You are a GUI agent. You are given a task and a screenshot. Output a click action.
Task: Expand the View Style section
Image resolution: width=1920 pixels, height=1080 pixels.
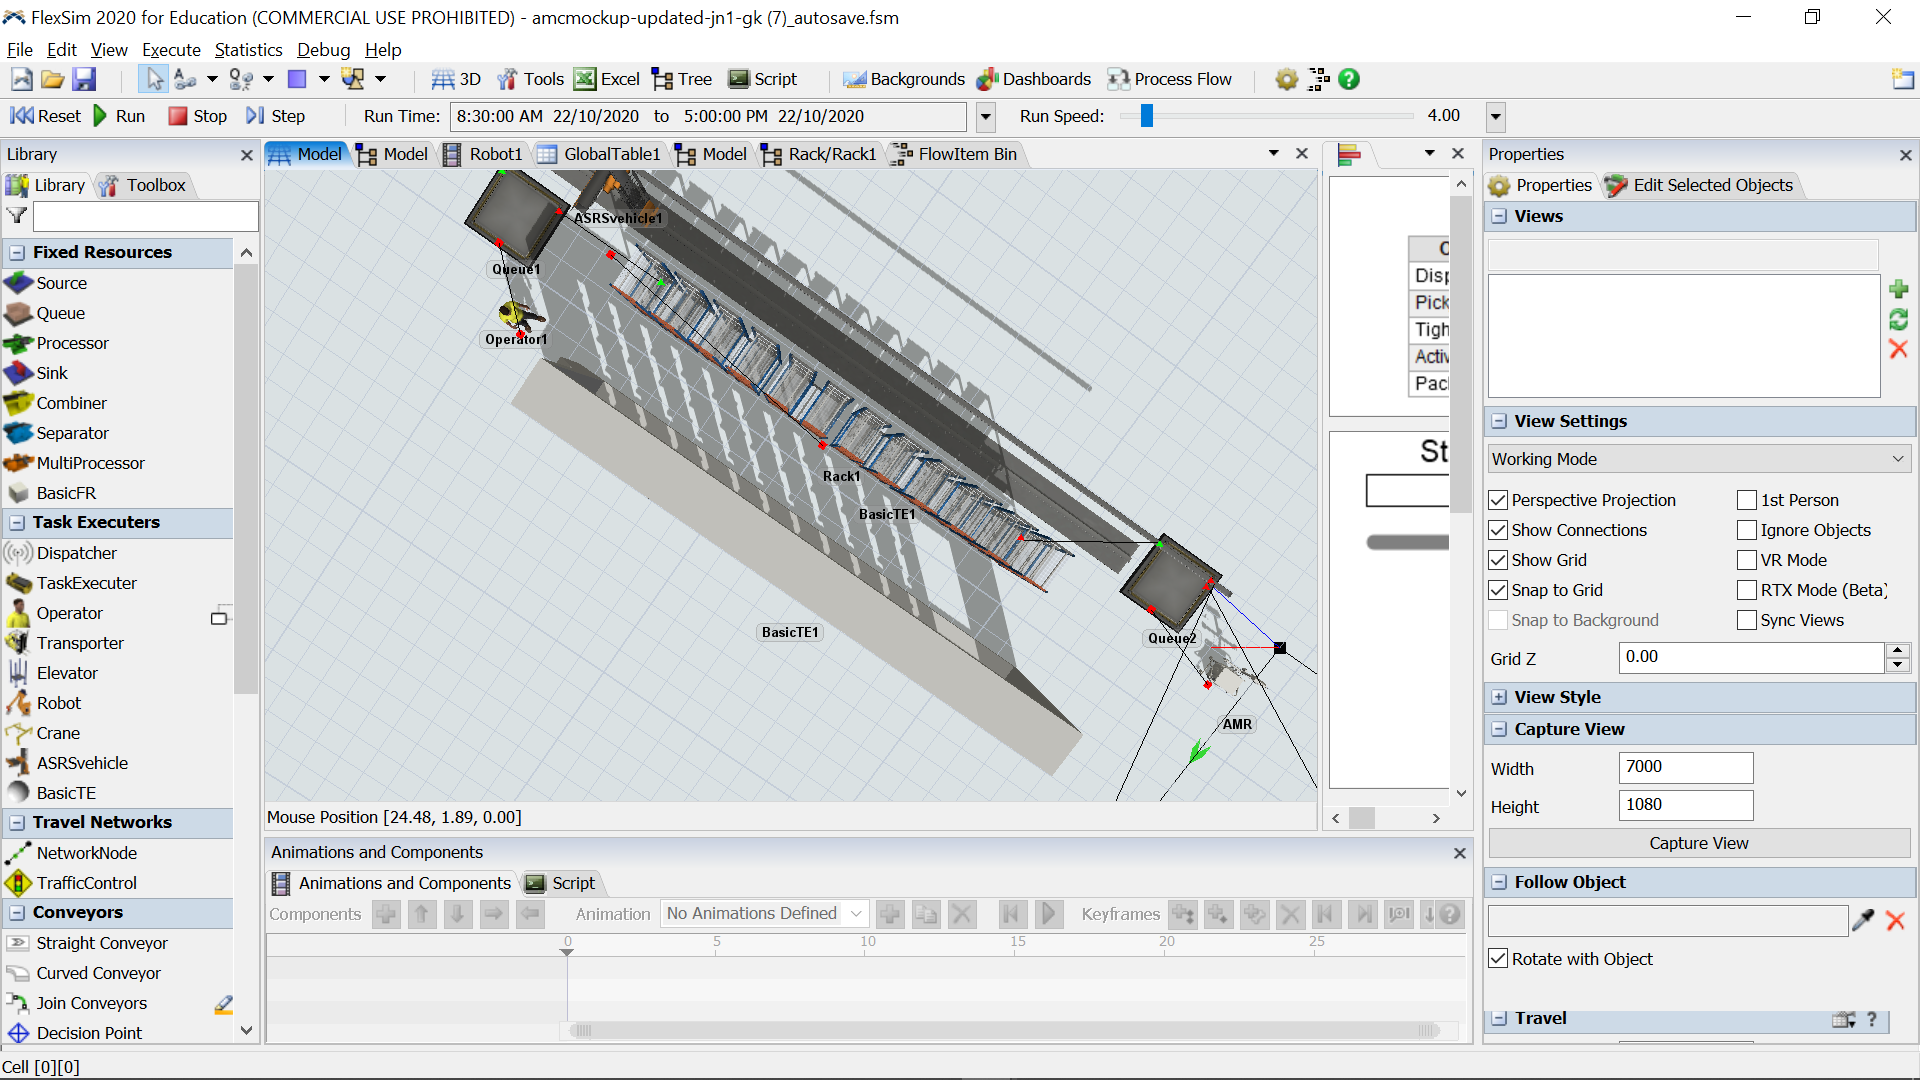pos(1499,697)
